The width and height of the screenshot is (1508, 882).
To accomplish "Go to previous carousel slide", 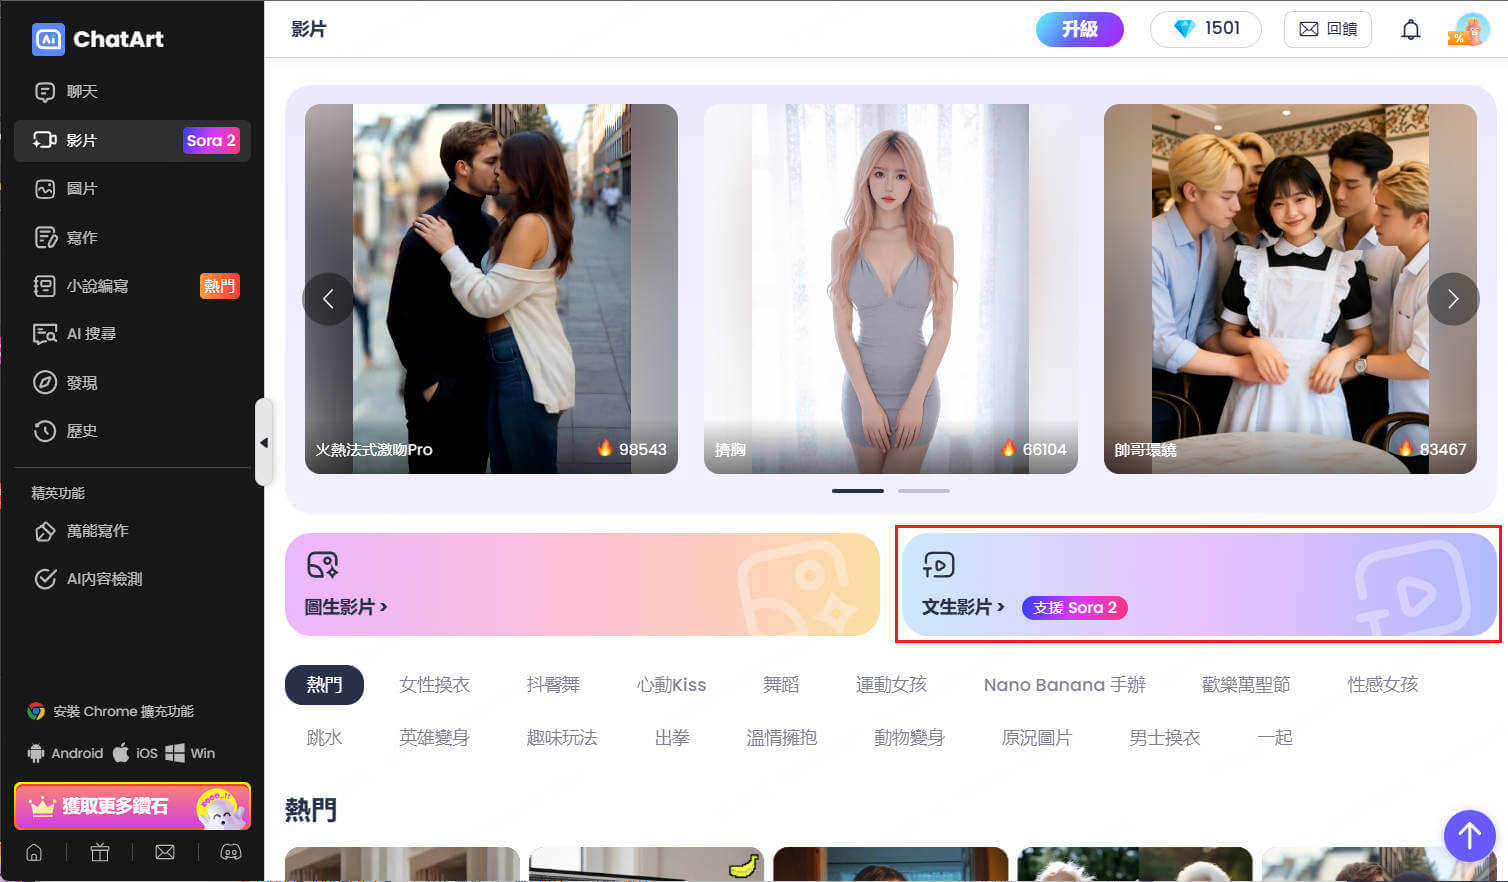I will [328, 299].
